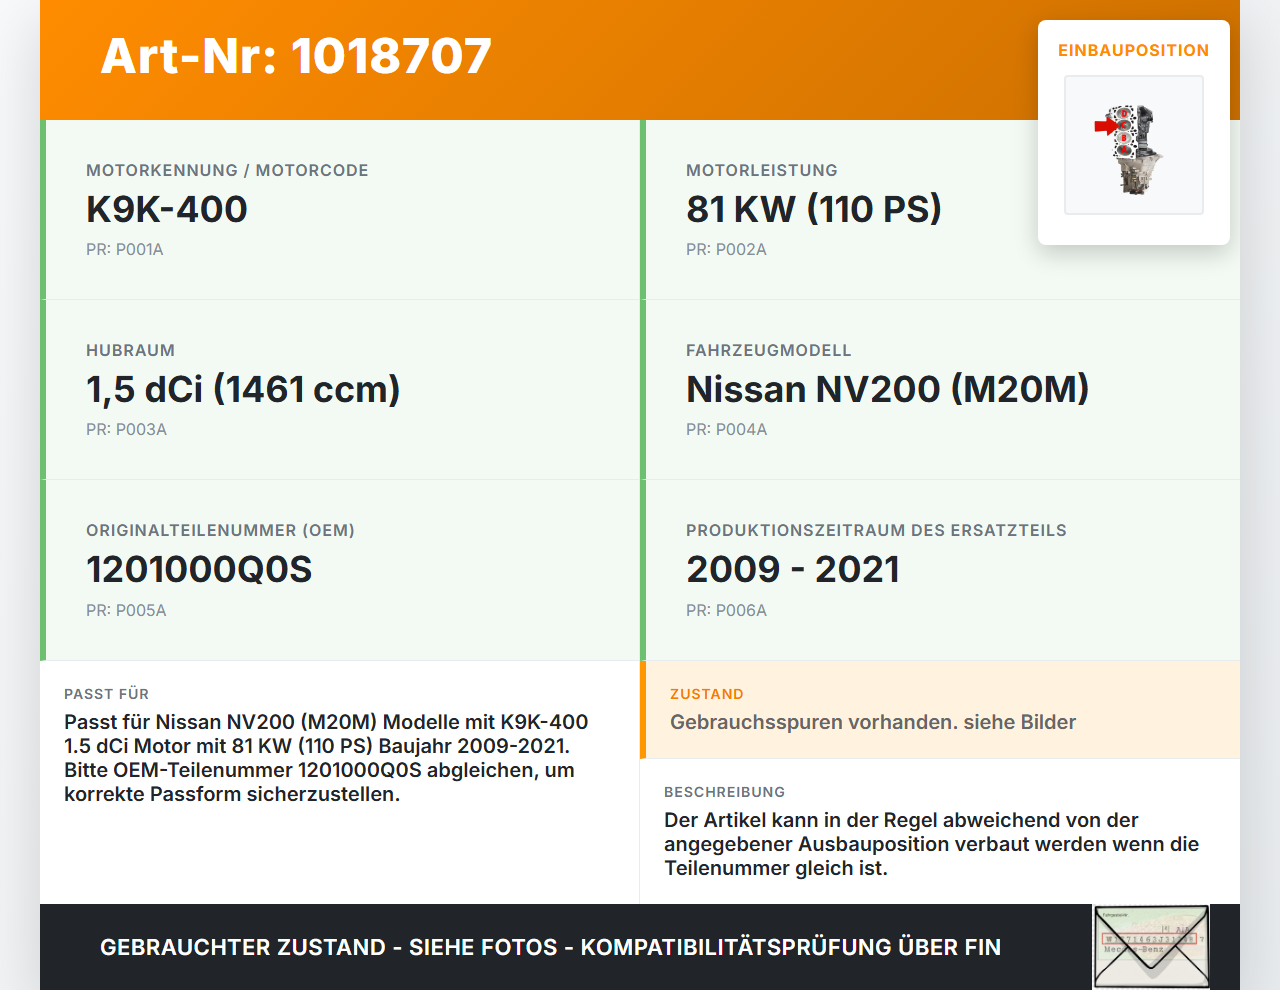The width and height of the screenshot is (1280, 990).
Task: Select engine code value K9K-400
Action: 167,209
